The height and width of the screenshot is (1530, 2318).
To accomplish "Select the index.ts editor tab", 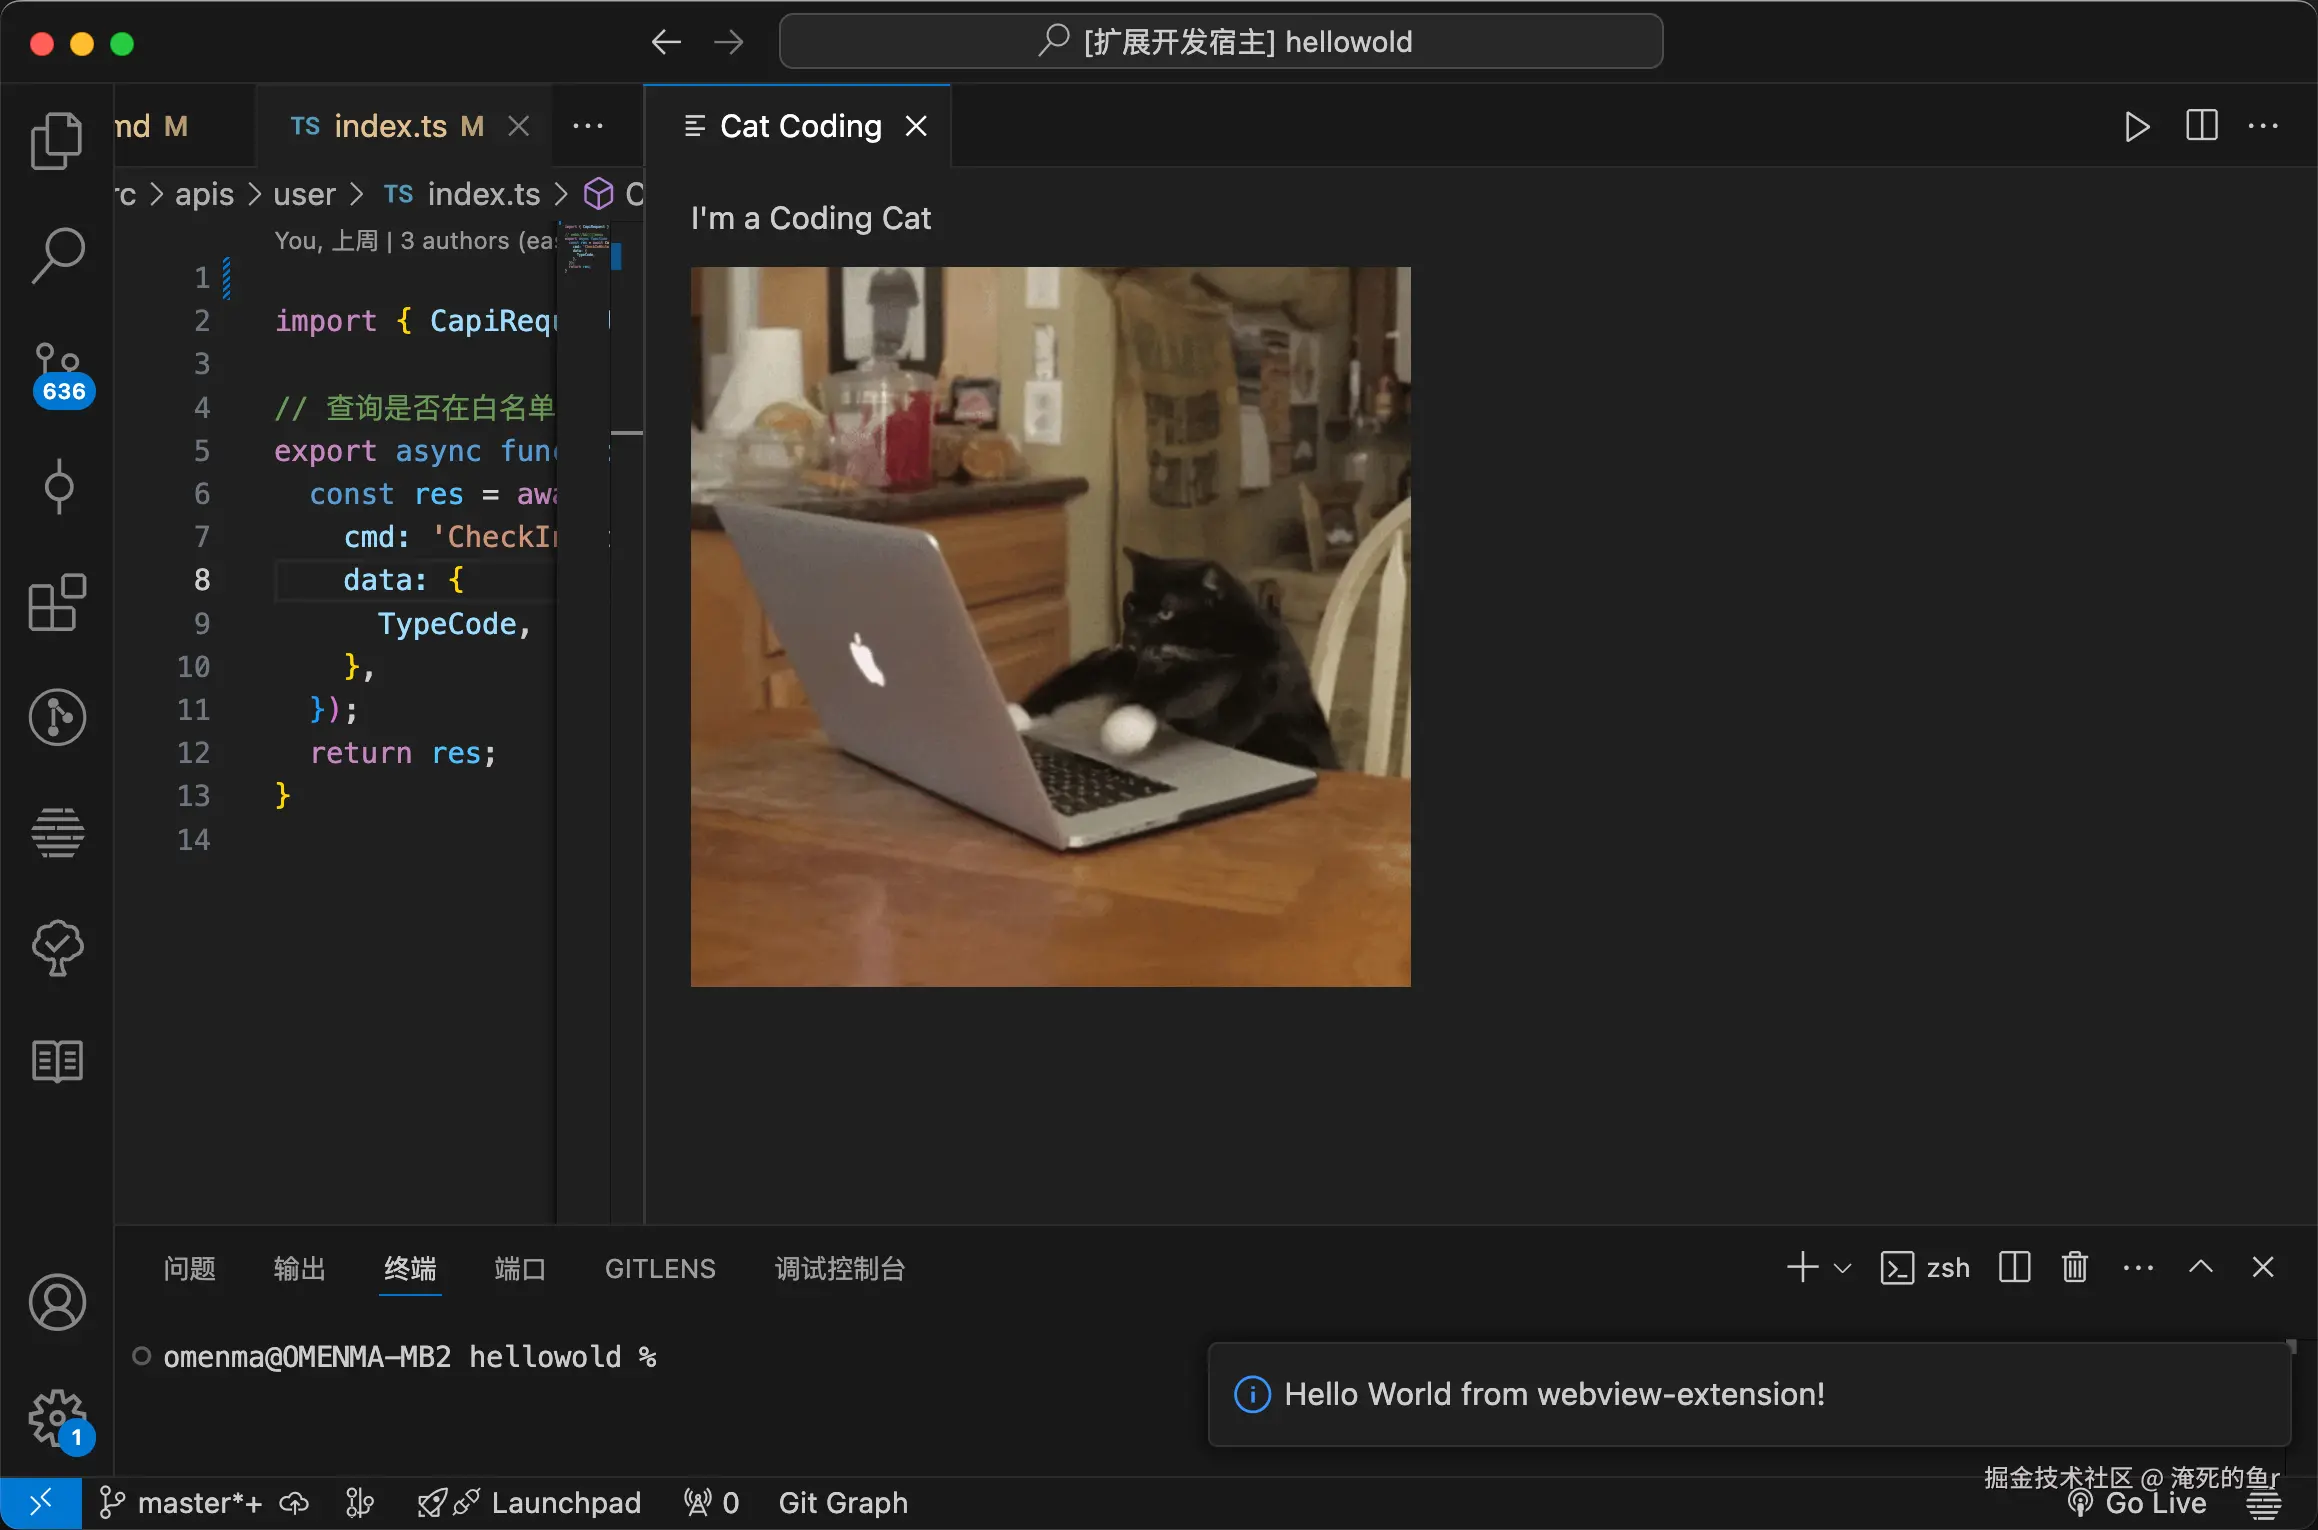I will click(390, 126).
